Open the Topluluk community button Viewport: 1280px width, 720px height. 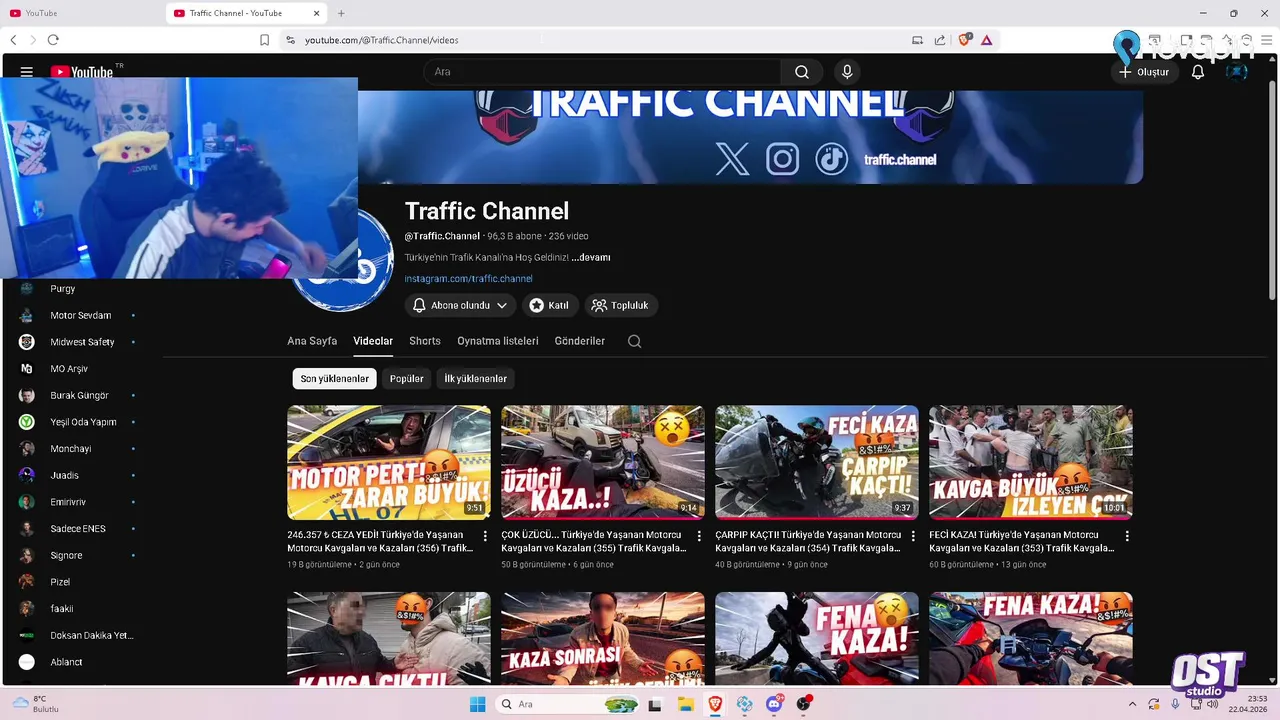620,305
